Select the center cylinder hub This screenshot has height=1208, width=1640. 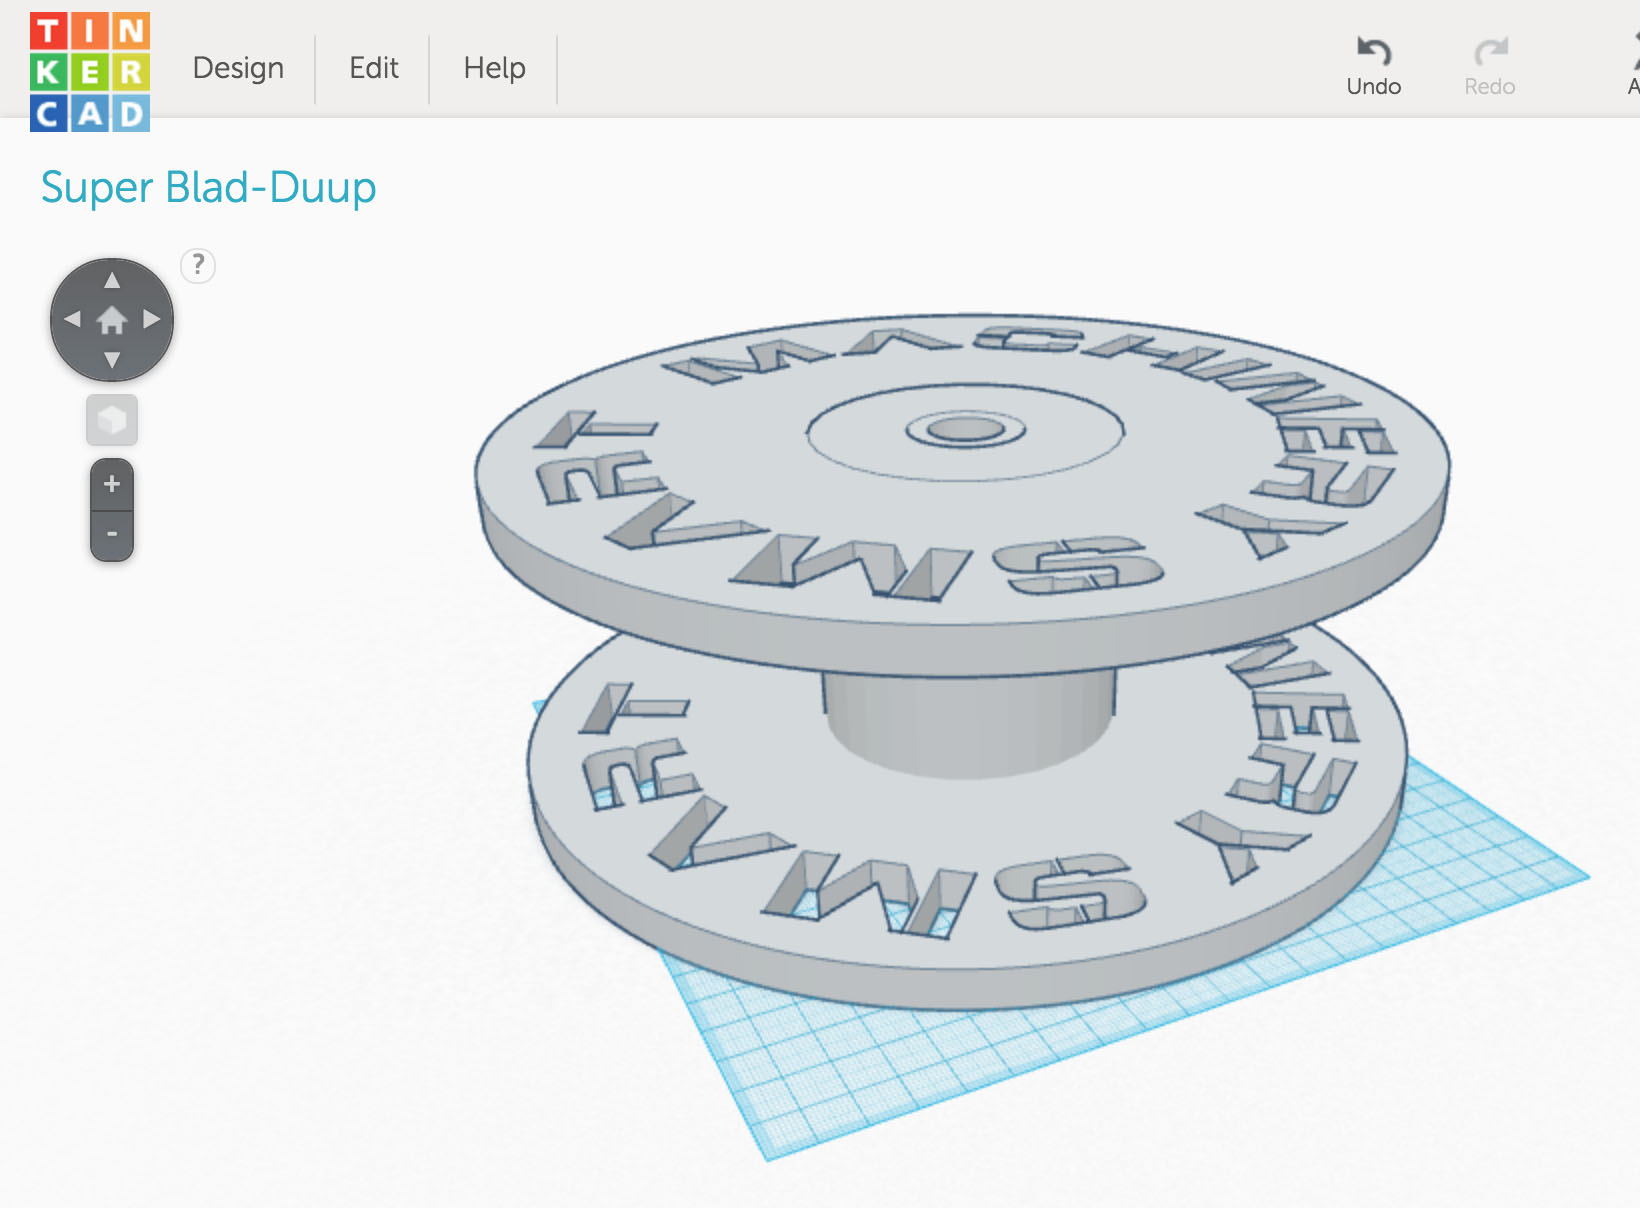tap(968, 725)
